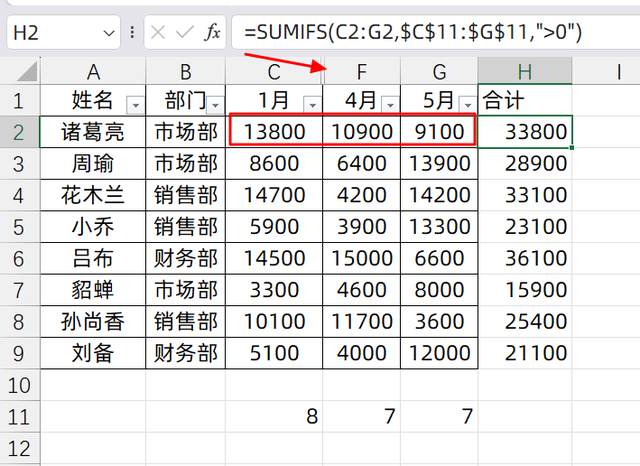
Task: Select cell with value 8 in row 11
Action: [x=274, y=417]
